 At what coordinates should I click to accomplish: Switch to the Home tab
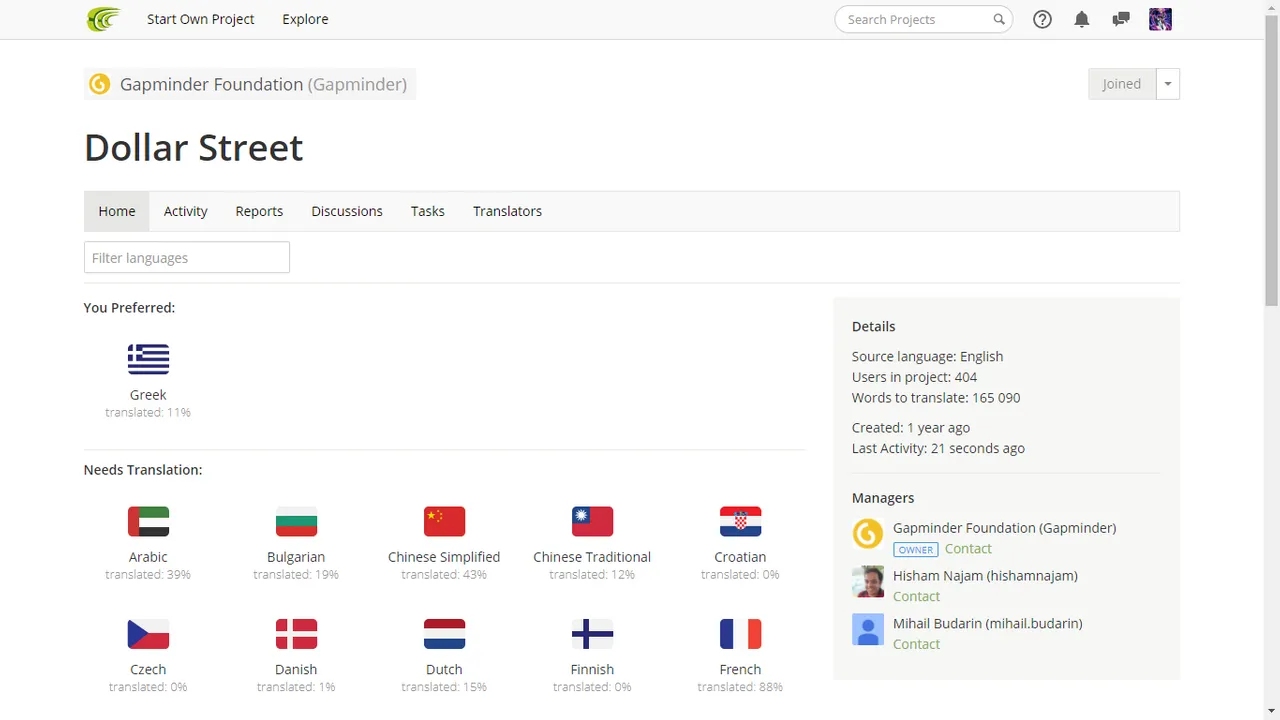pos(117,211)
